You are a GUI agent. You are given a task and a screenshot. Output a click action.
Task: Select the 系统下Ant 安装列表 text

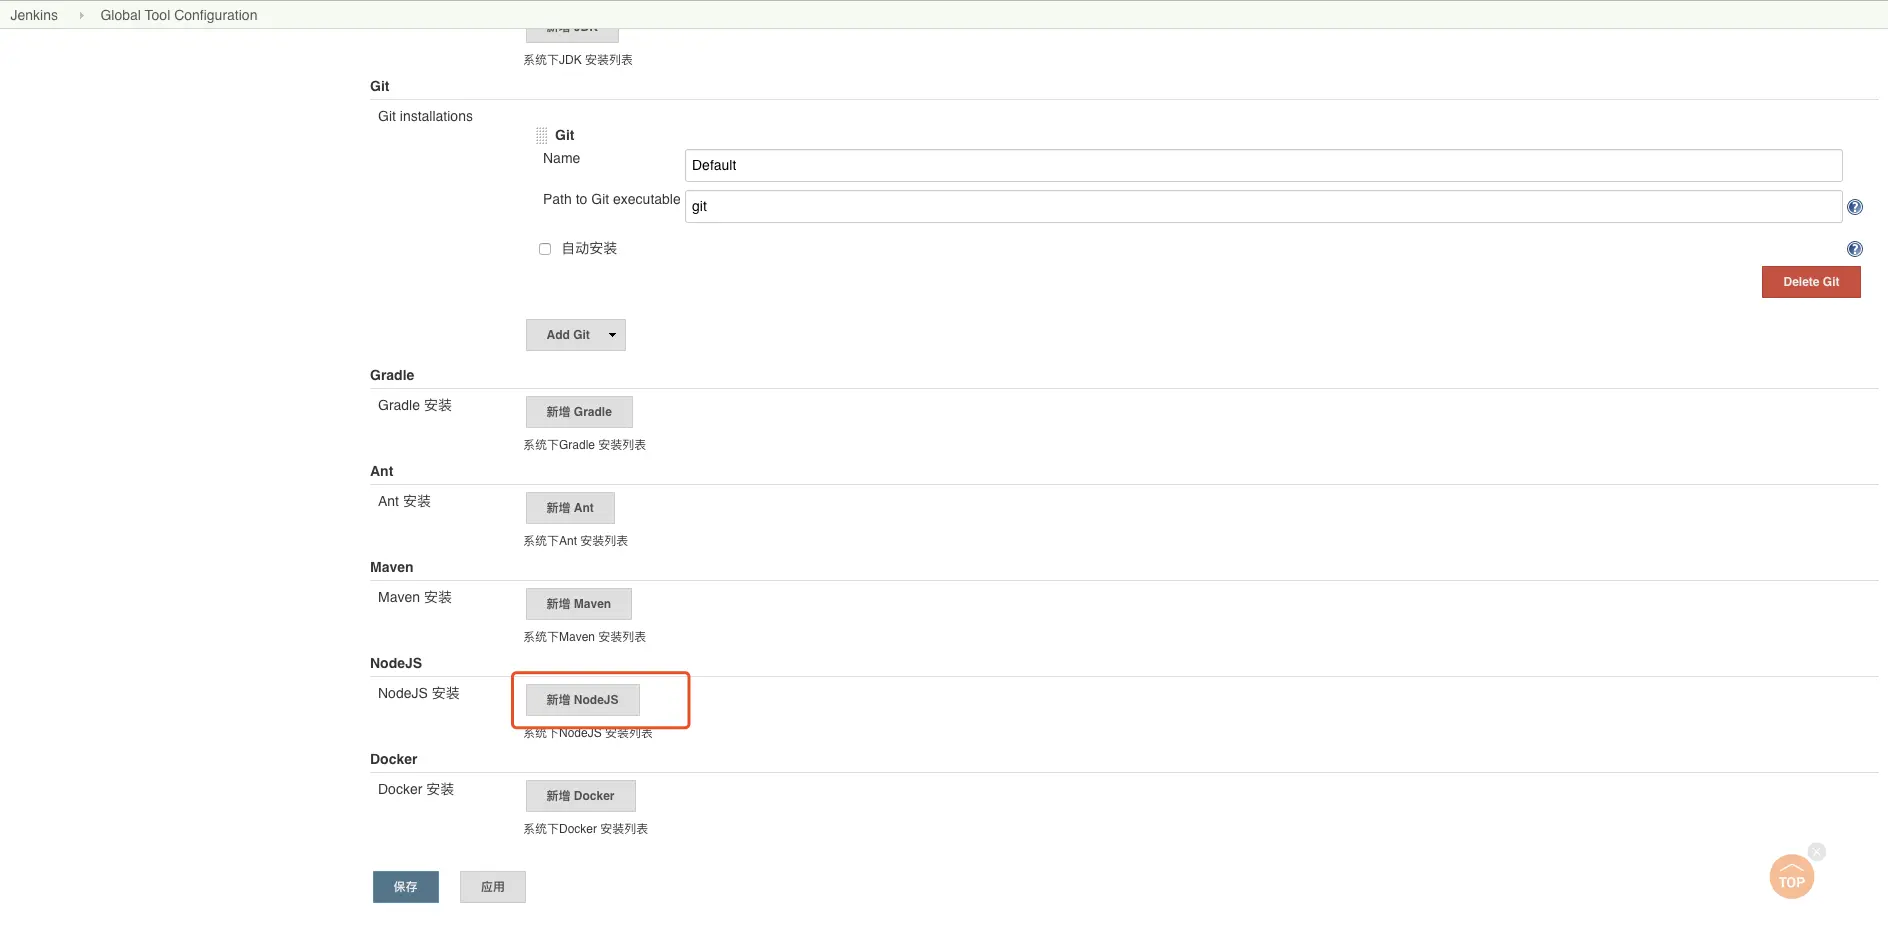click(x=576, y=541)
